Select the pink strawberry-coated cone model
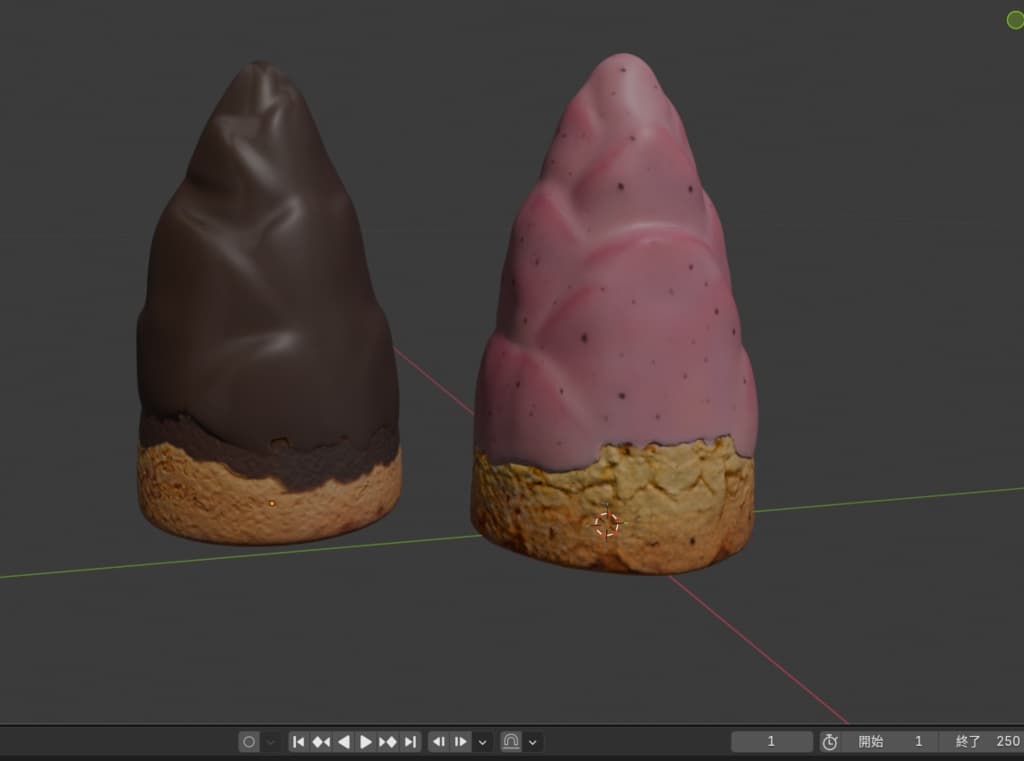The height and width of the screenshot is (761, 1024). (614, 314)
